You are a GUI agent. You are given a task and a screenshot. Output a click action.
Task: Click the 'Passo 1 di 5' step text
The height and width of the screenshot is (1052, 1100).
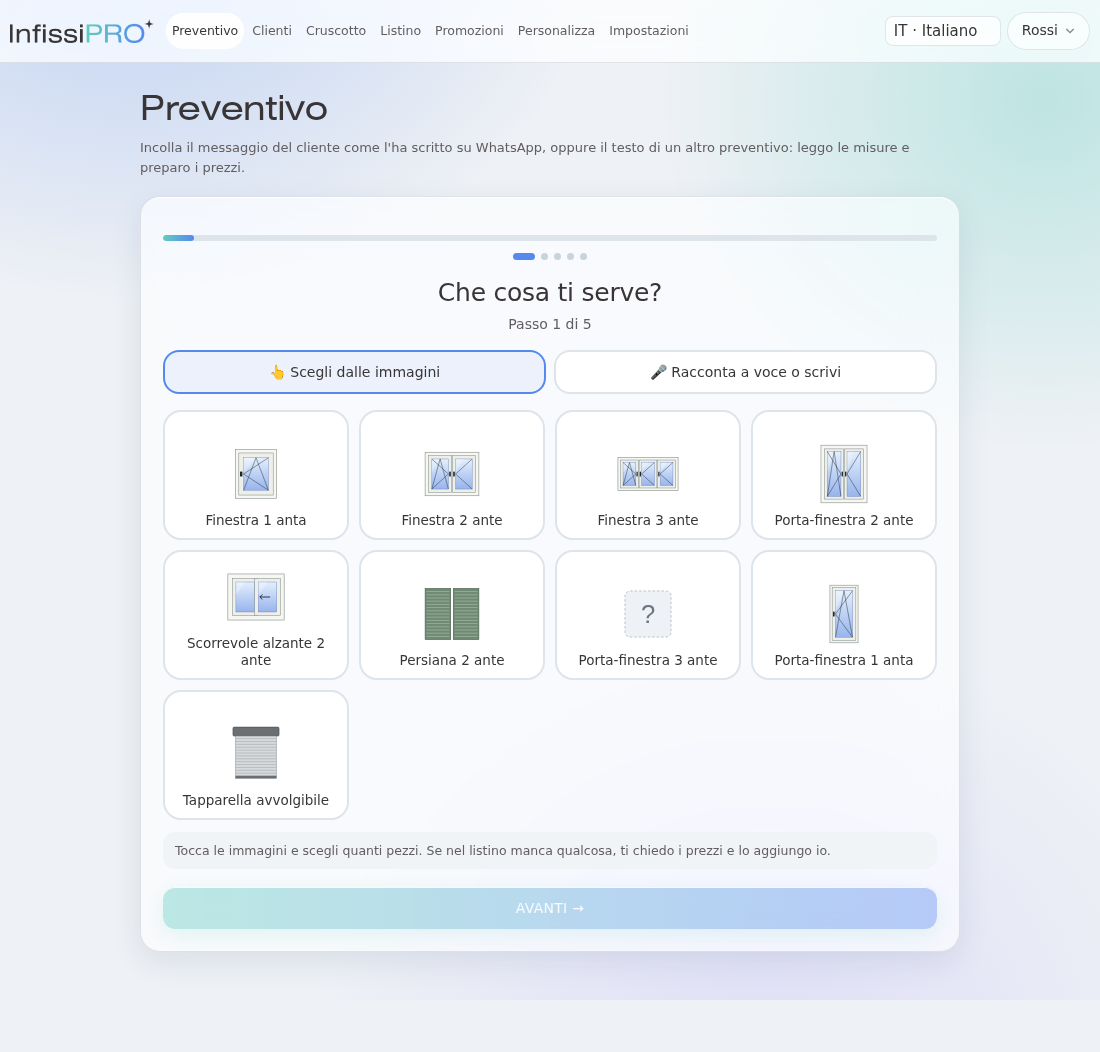click(x=550, y=324)
